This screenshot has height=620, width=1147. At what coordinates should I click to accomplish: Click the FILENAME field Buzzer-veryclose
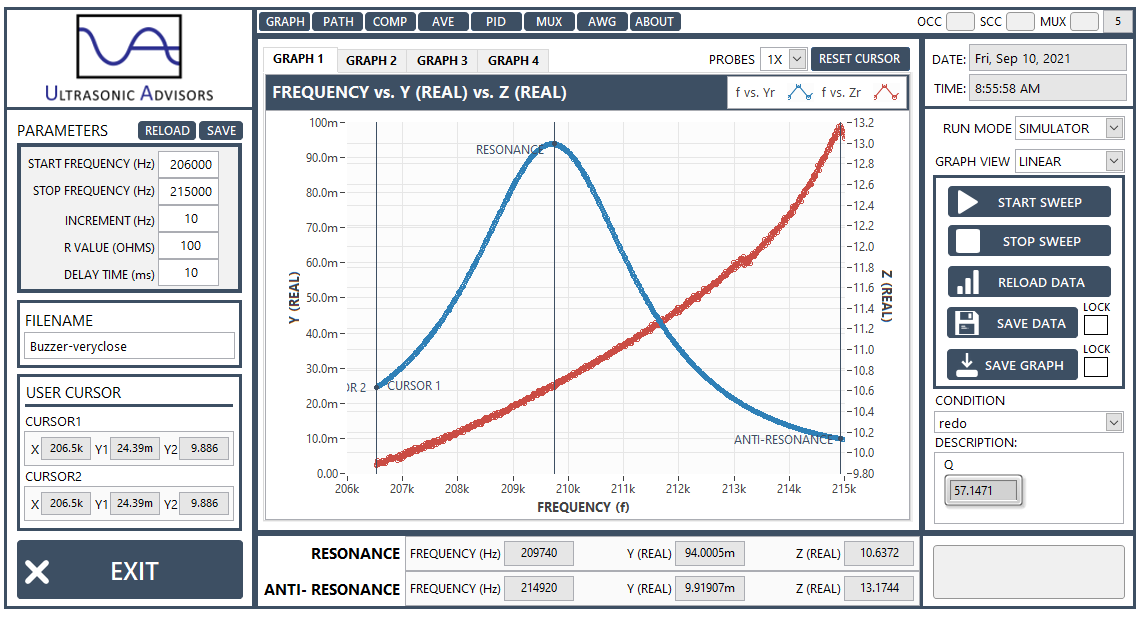(x=129, y=347)
